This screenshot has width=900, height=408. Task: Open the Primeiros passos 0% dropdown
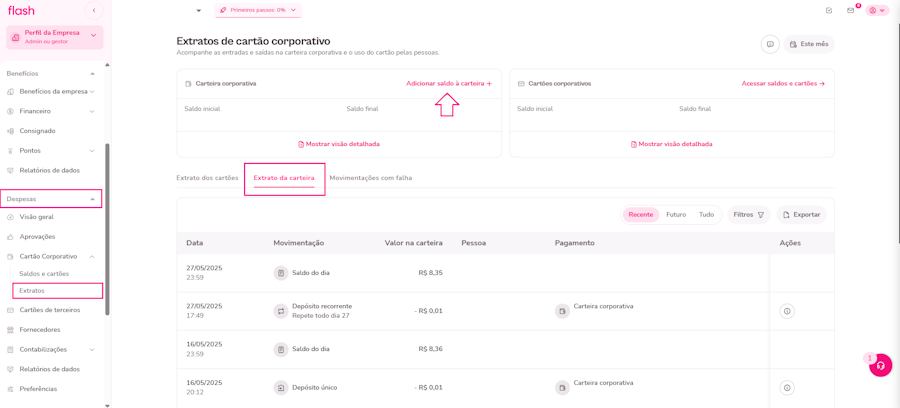(258, 10)
